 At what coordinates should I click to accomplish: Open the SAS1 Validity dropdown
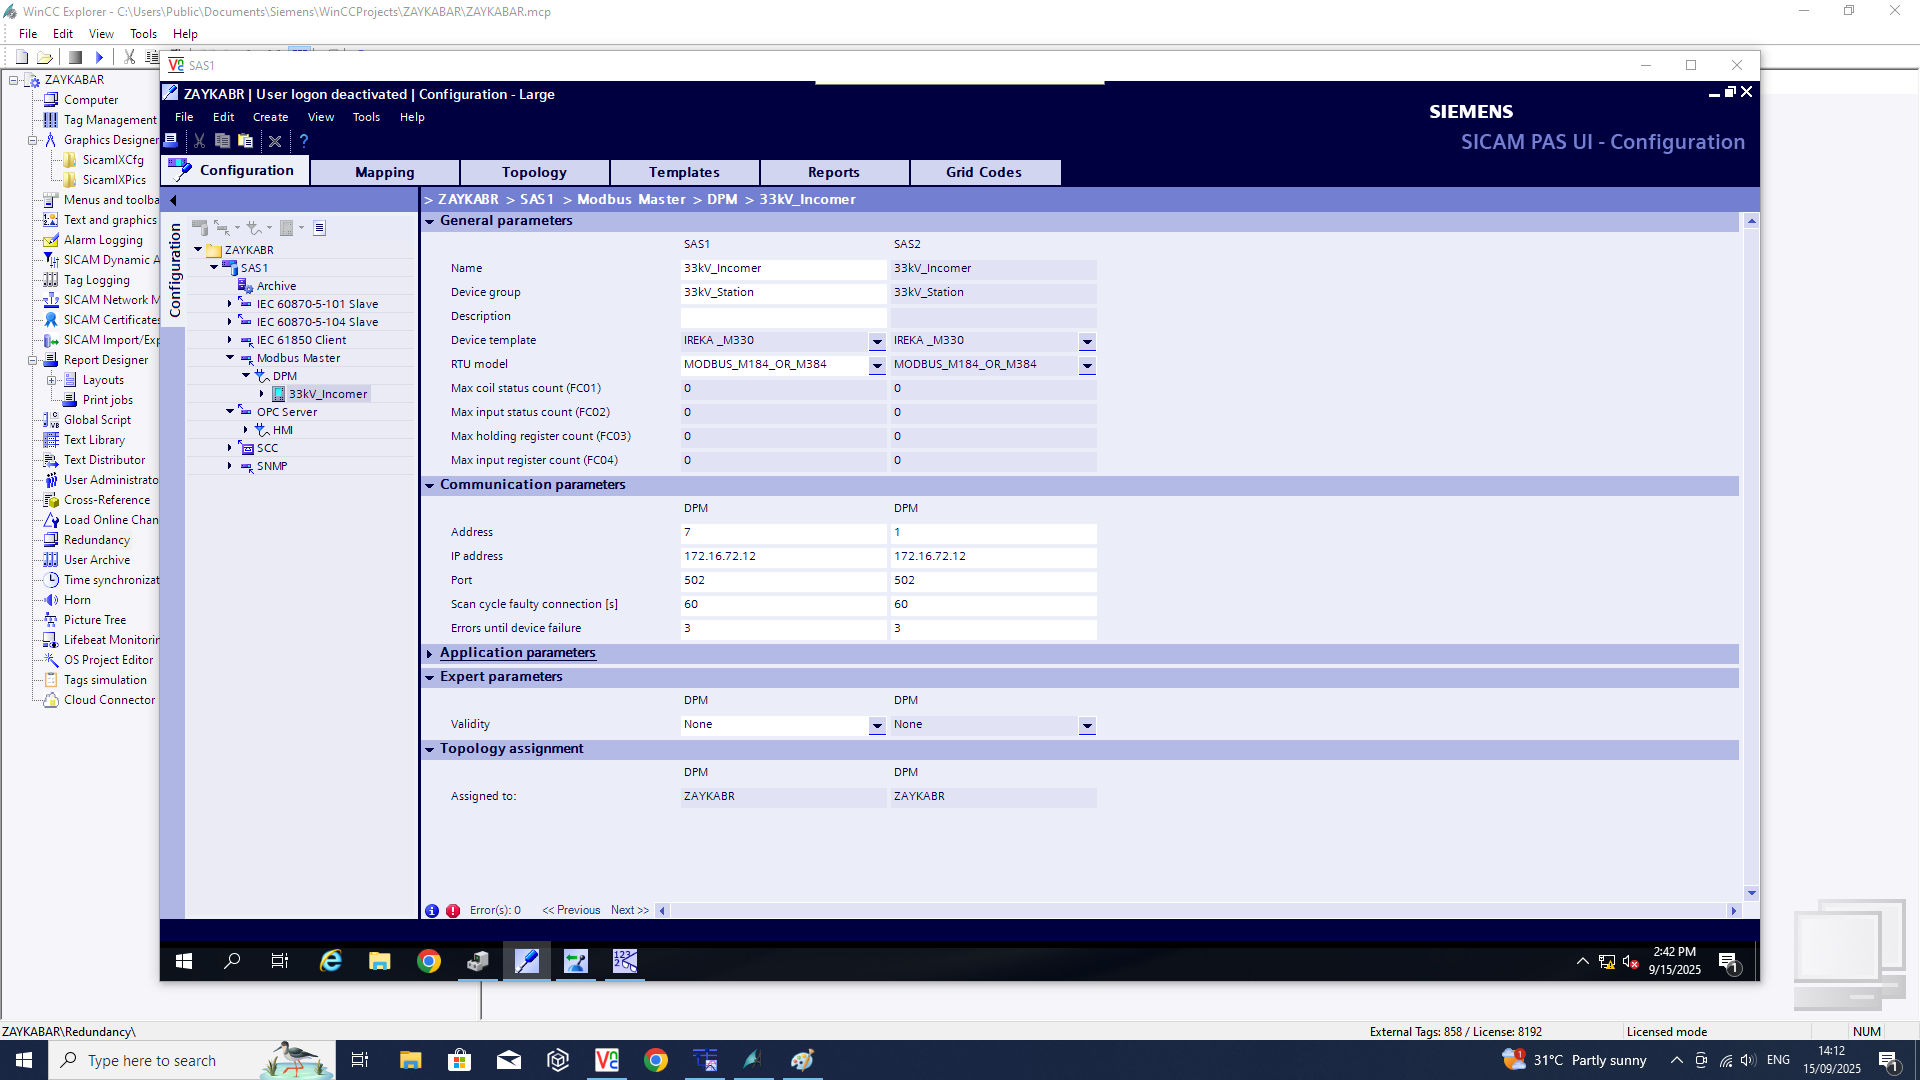click(877, 726)
